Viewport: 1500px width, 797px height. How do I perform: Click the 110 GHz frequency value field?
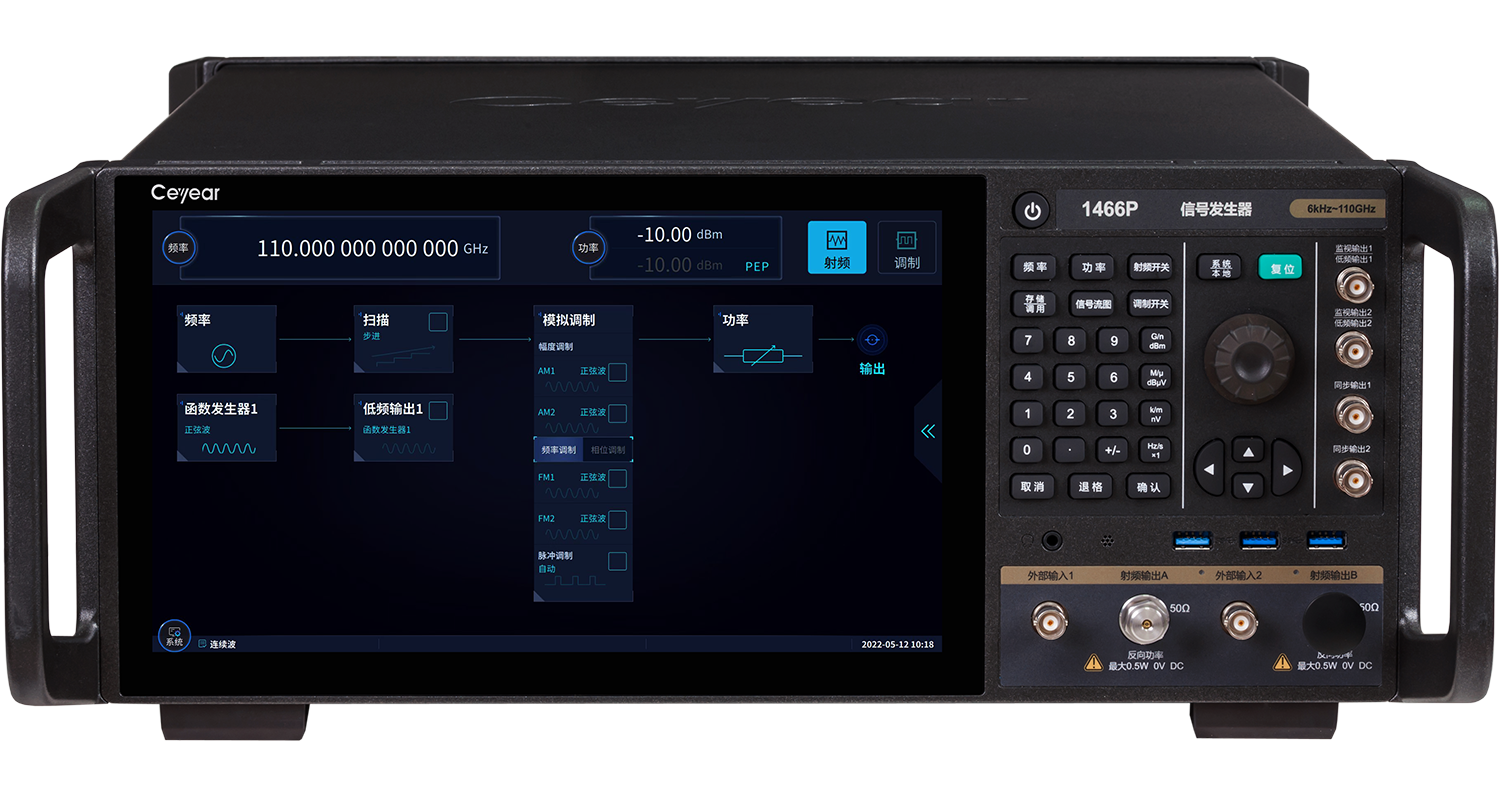pyautogui.click(x=358, y=248)
